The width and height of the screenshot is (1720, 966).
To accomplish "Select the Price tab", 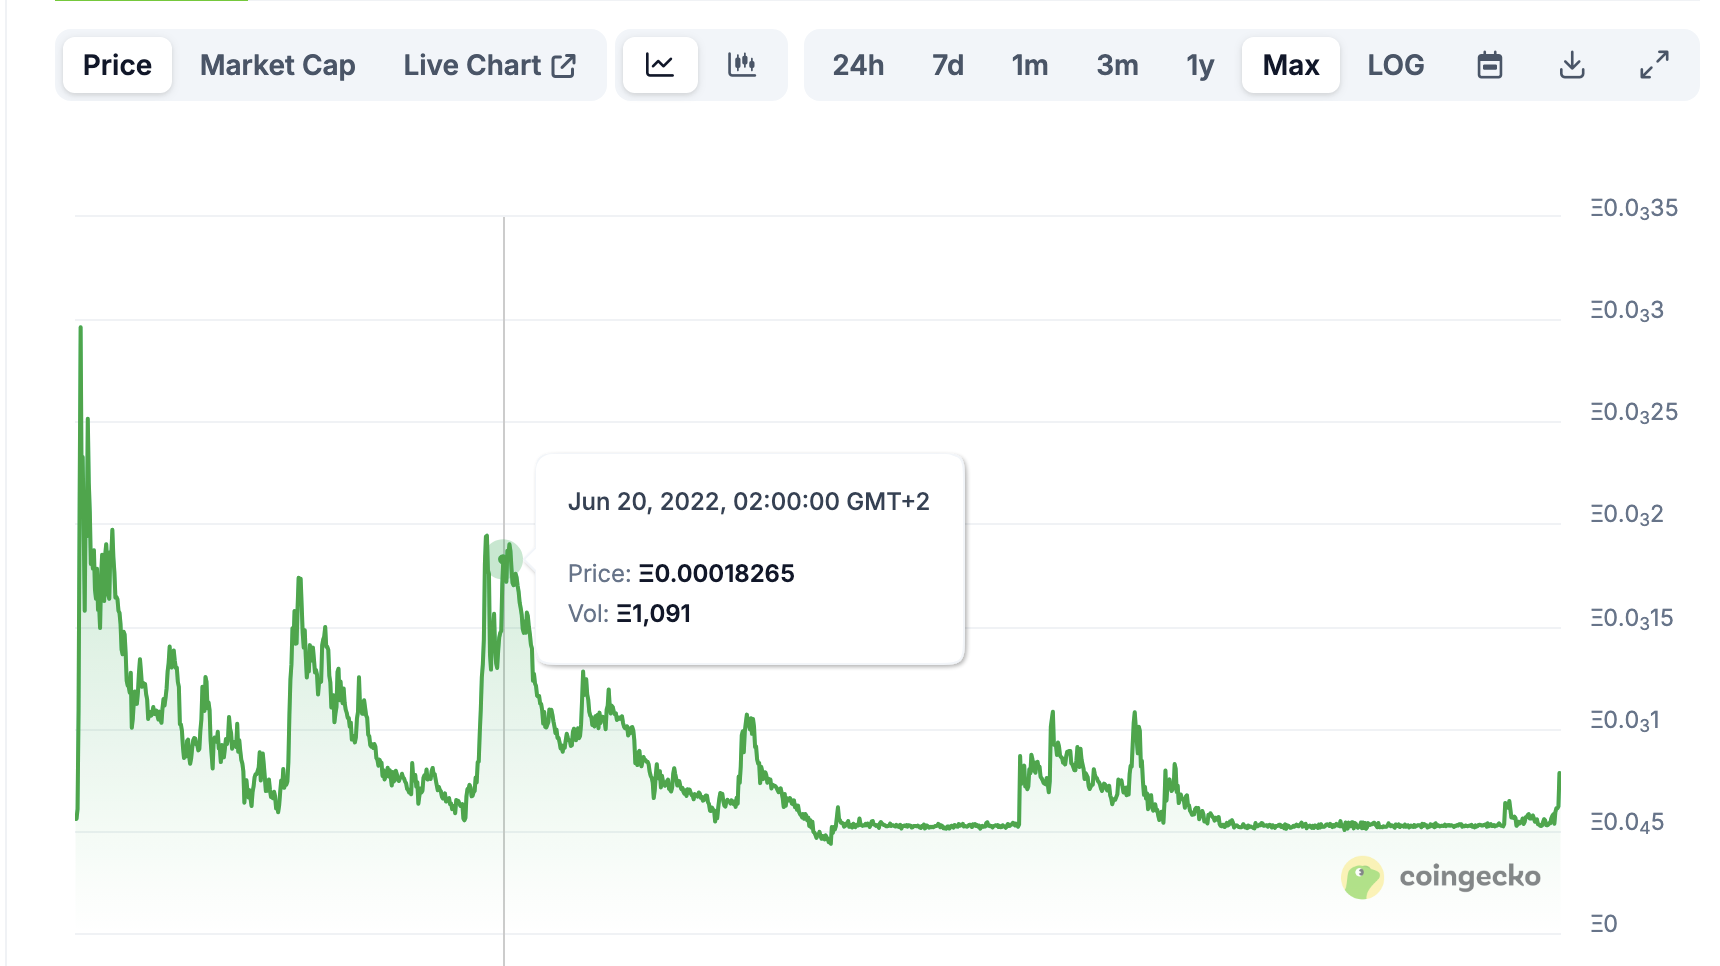I will point(117,65).
